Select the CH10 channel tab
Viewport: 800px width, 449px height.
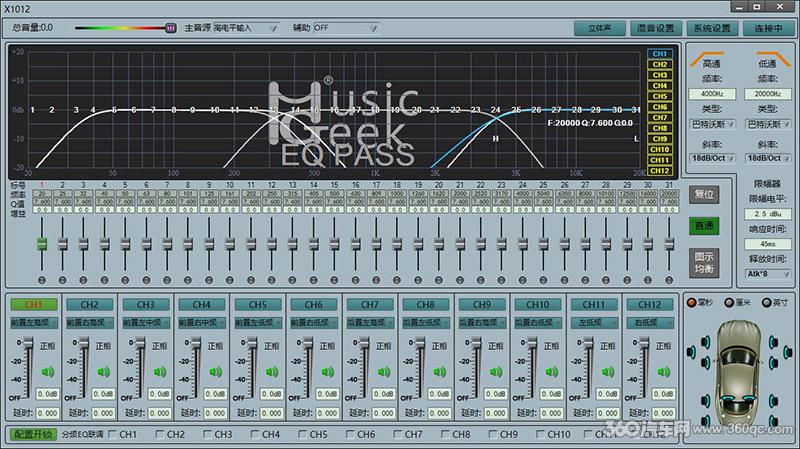click(x=538, y=305)
